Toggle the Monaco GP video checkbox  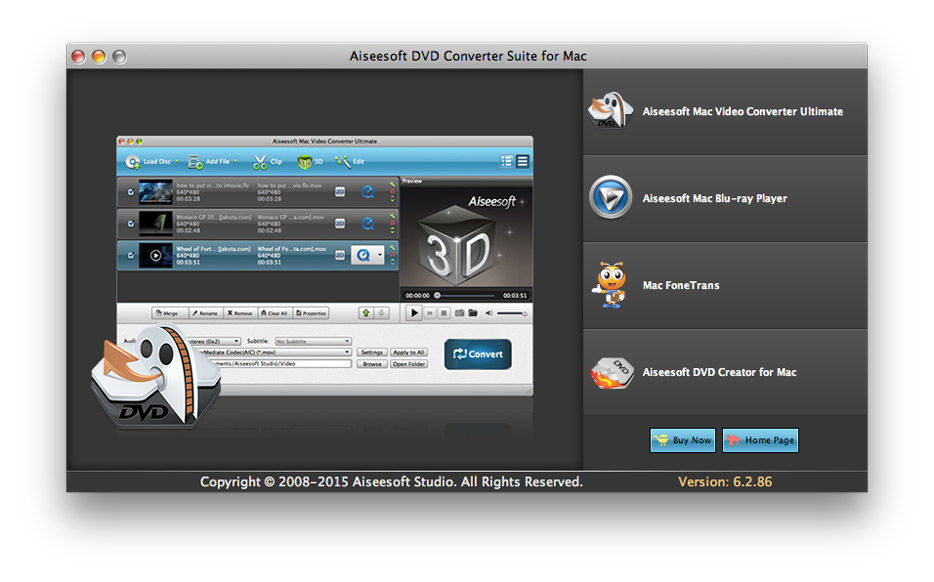click(x=131, y=223)
